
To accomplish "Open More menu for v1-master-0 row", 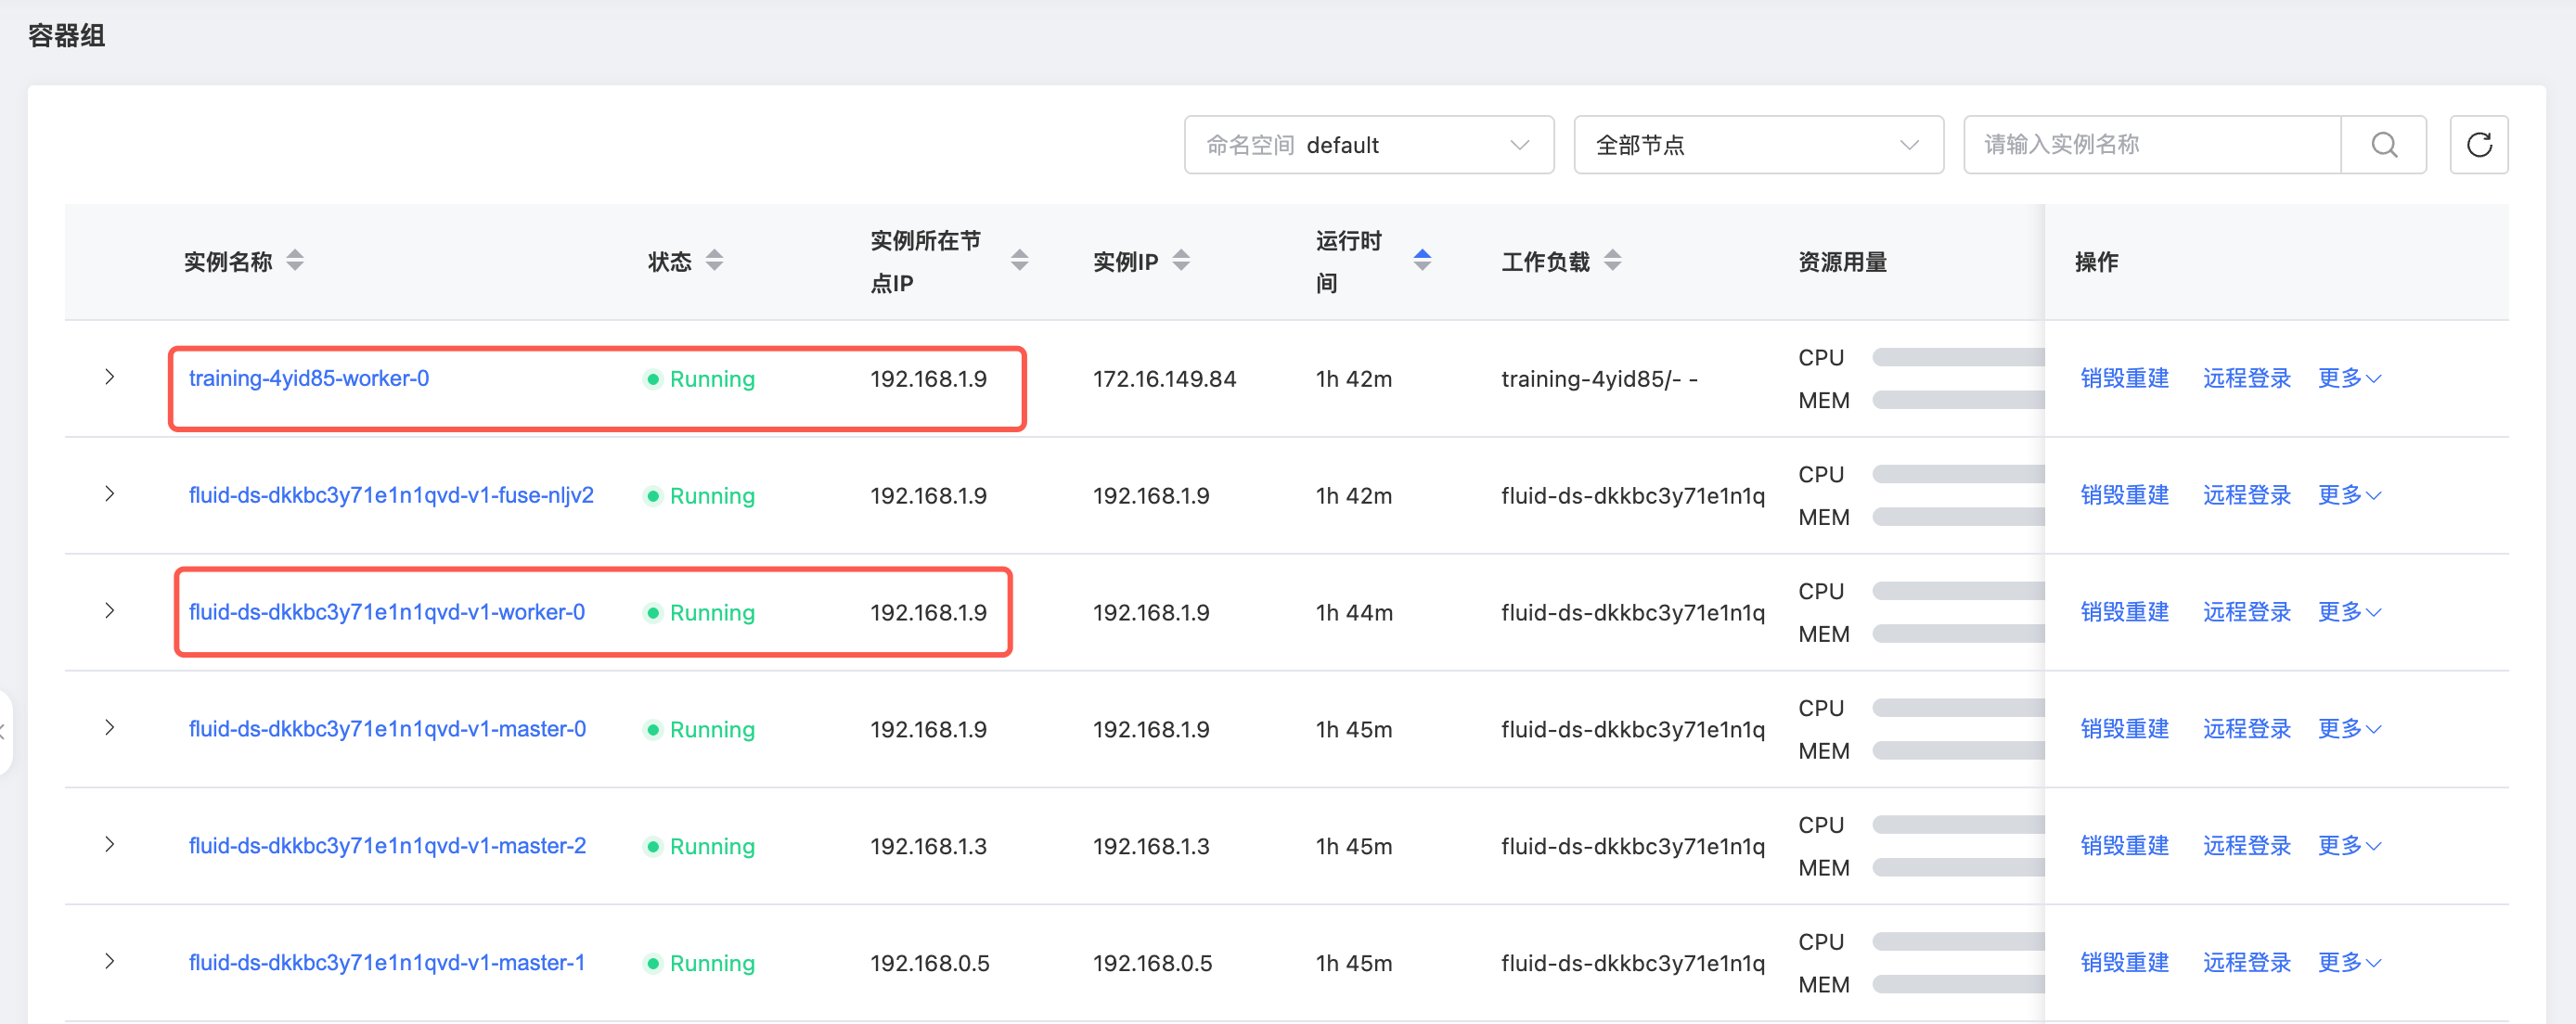I will pyautogui.click(x=2349, y=729).
